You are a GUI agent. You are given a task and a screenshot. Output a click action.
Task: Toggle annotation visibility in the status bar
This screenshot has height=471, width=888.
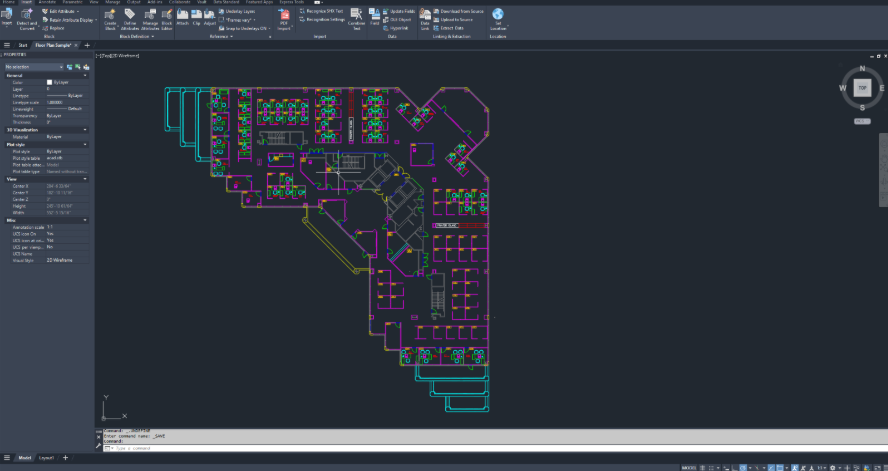(x=795, y=468)
